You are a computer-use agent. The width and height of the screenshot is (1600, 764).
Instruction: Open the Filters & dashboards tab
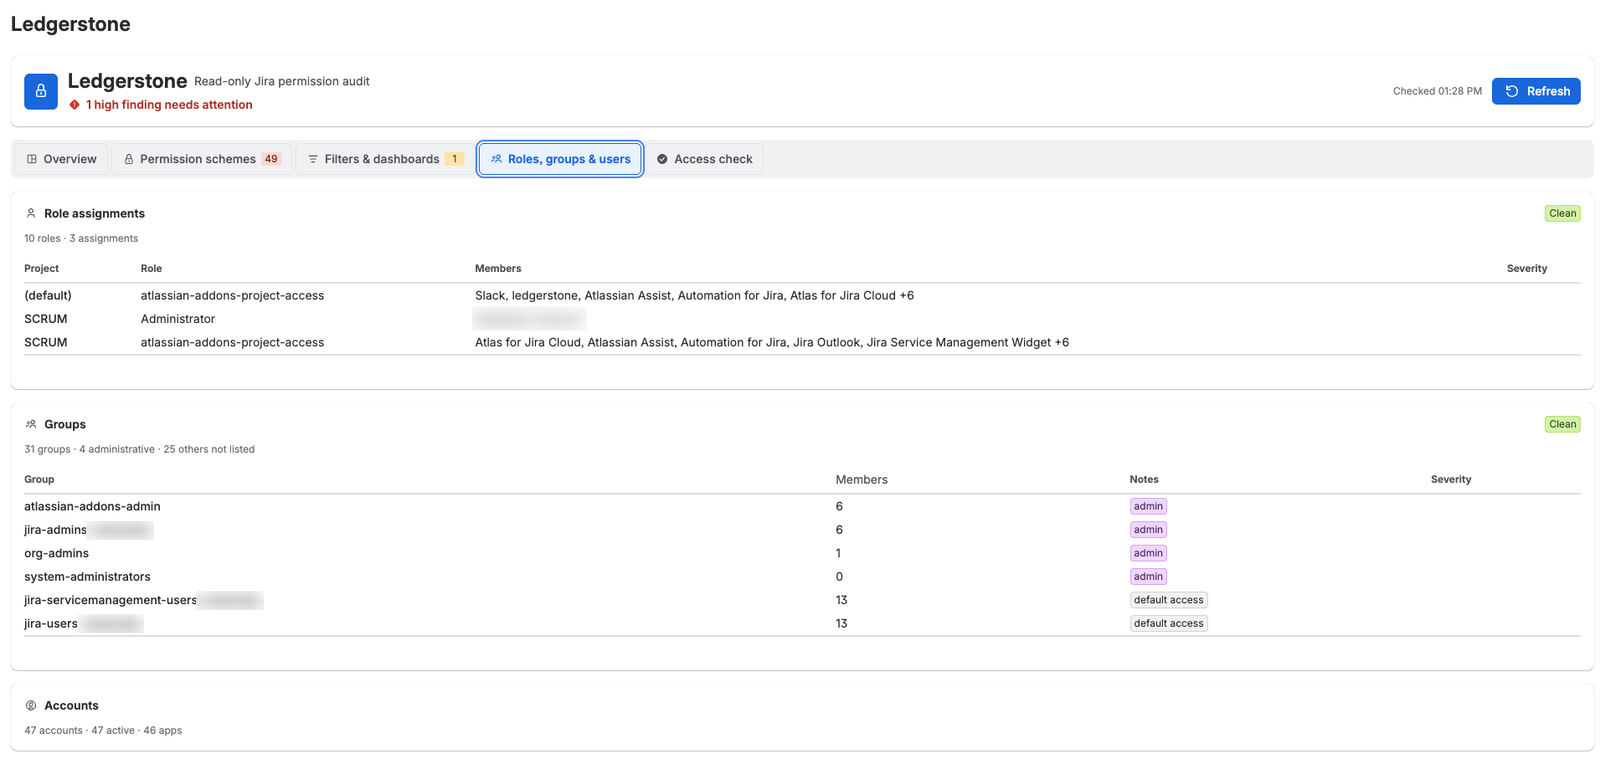click(386, 159)
